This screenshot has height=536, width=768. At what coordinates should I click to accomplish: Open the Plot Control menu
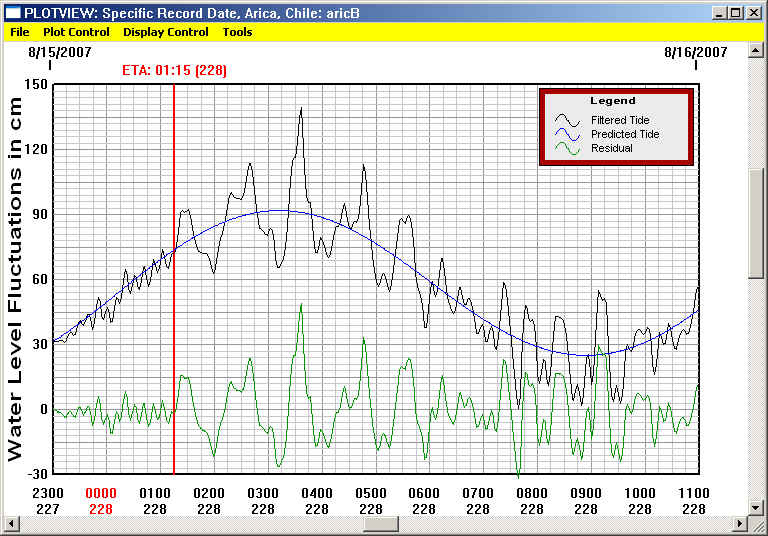pos(76,32)
